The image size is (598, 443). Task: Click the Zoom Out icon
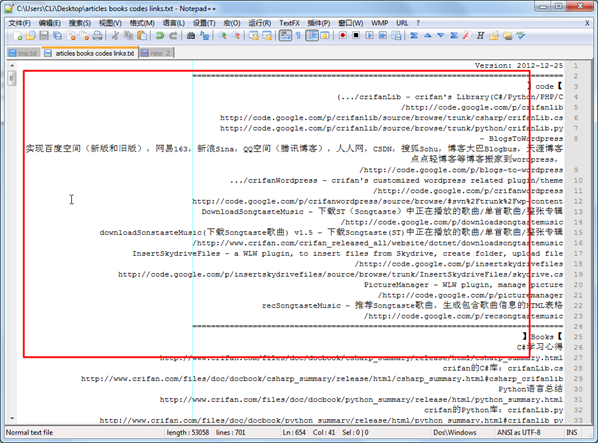pyautogui.click(x=236, y=36)
